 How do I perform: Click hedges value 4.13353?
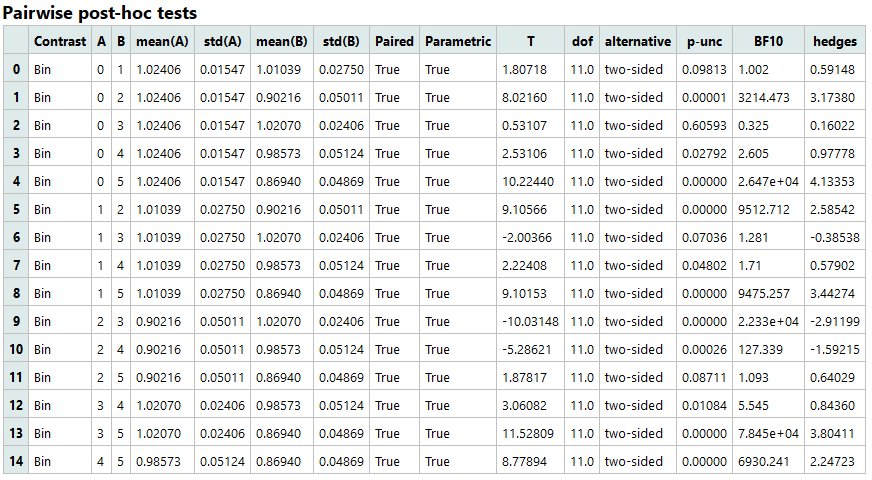pyautogui.click(x=832, y=181)
